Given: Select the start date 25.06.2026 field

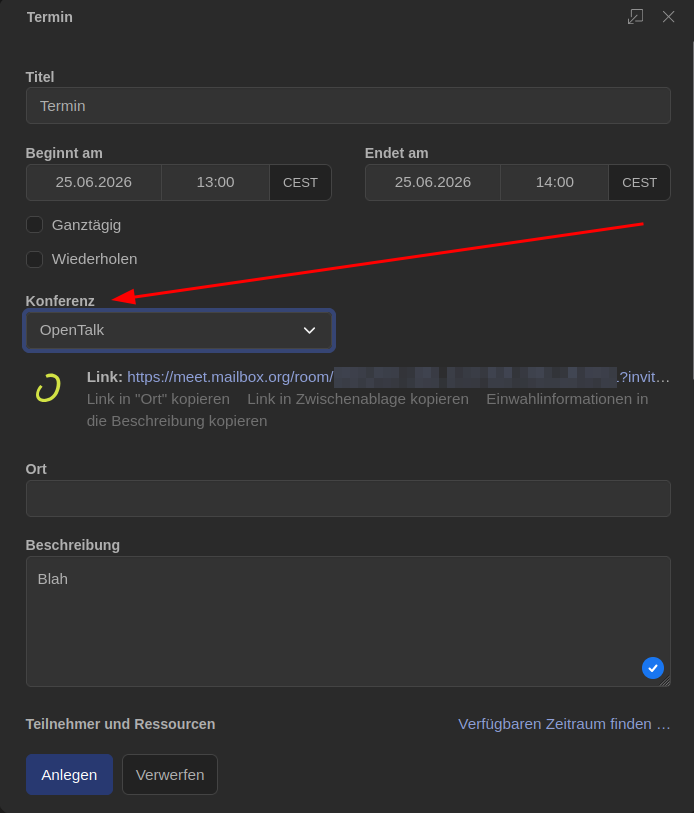Looking at the screenshot, I should [x=94, y=183].
